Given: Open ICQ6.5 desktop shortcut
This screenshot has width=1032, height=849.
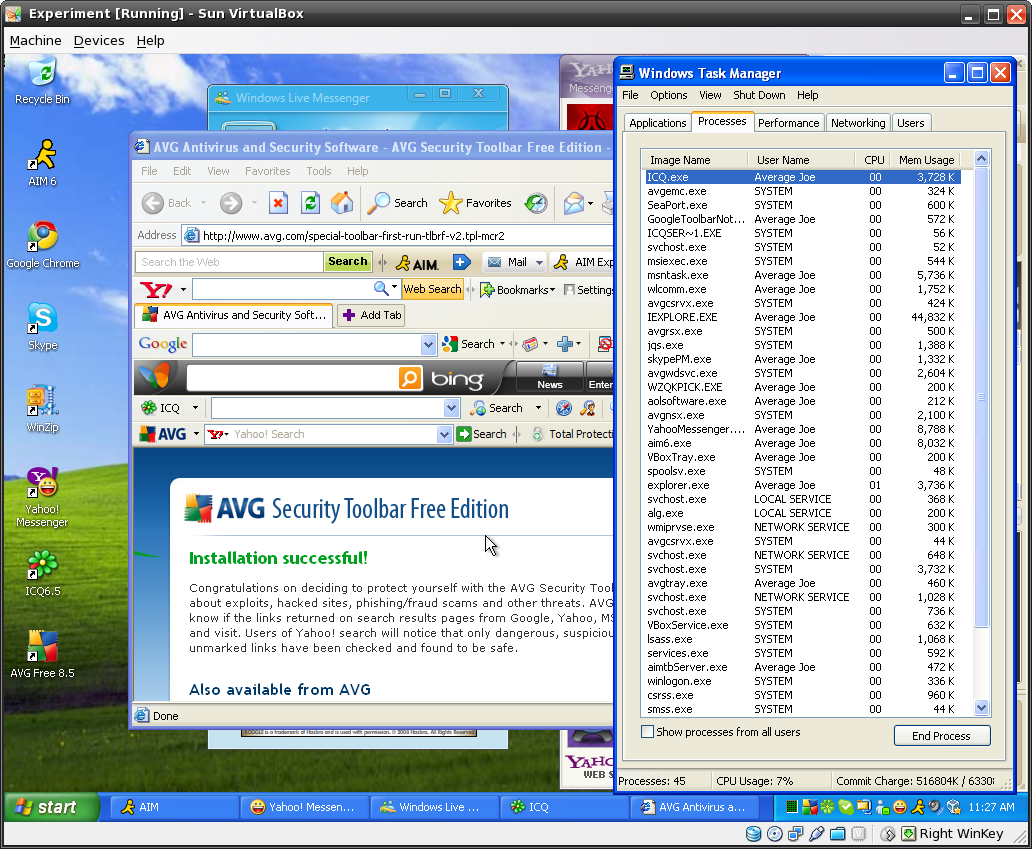Looking at the screenshot, I should click(x=43, y=573).
